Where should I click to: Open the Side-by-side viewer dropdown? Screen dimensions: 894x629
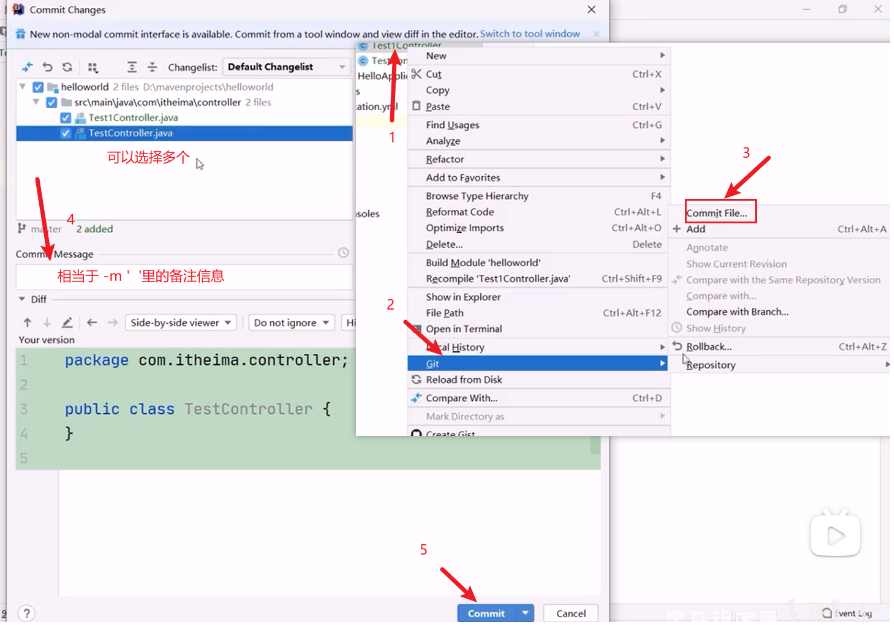181,323
